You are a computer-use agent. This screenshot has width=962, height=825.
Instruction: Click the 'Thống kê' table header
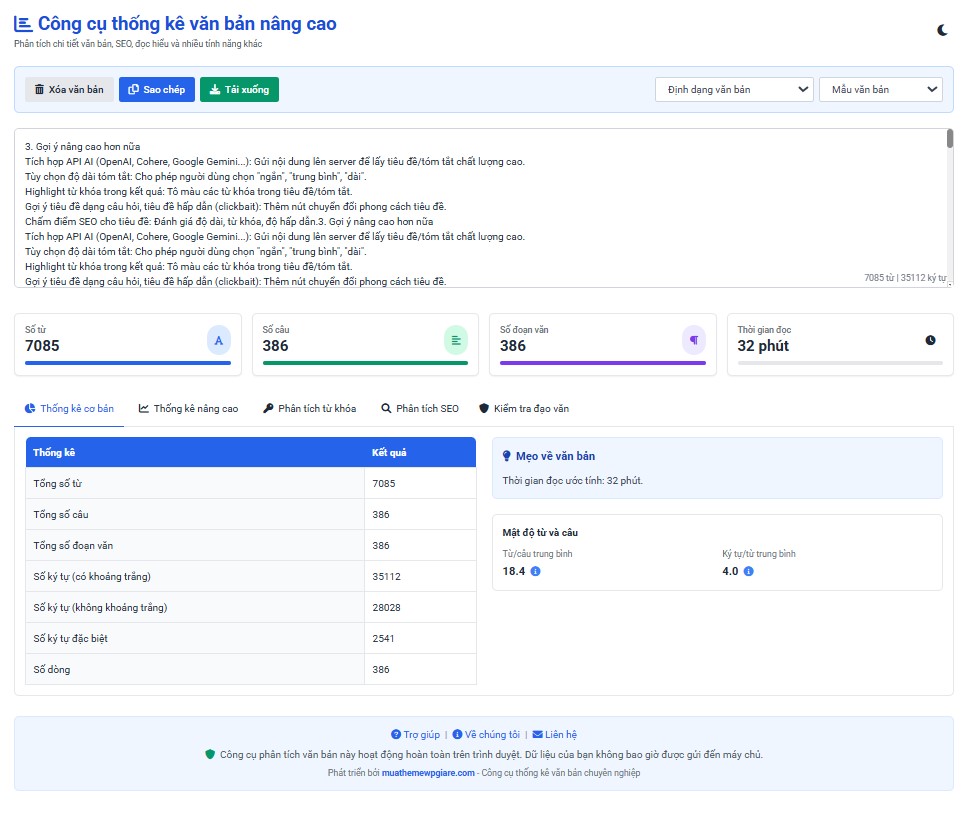(x=195, y=452)
